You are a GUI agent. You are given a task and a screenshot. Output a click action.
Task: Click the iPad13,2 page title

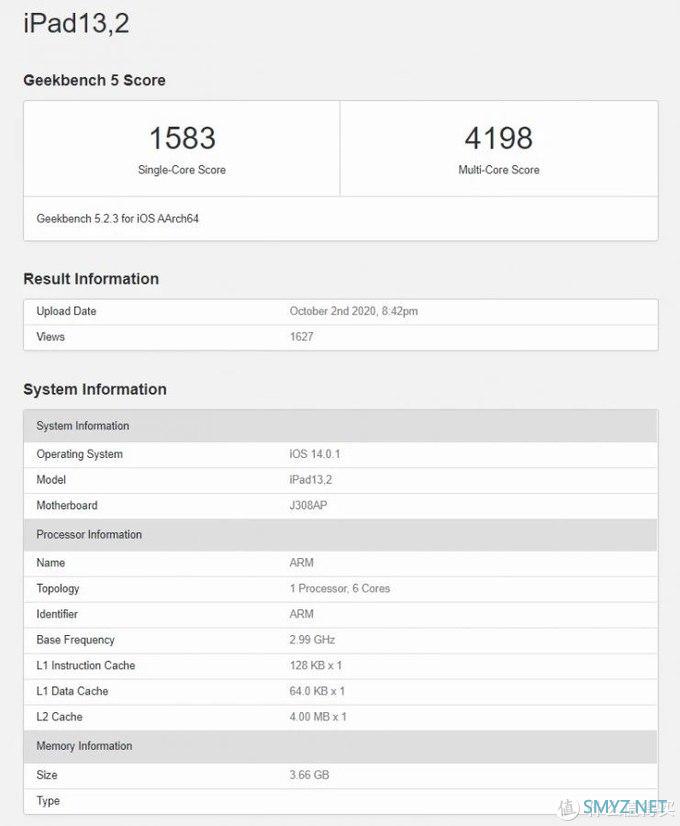click(x=76, y=23)
